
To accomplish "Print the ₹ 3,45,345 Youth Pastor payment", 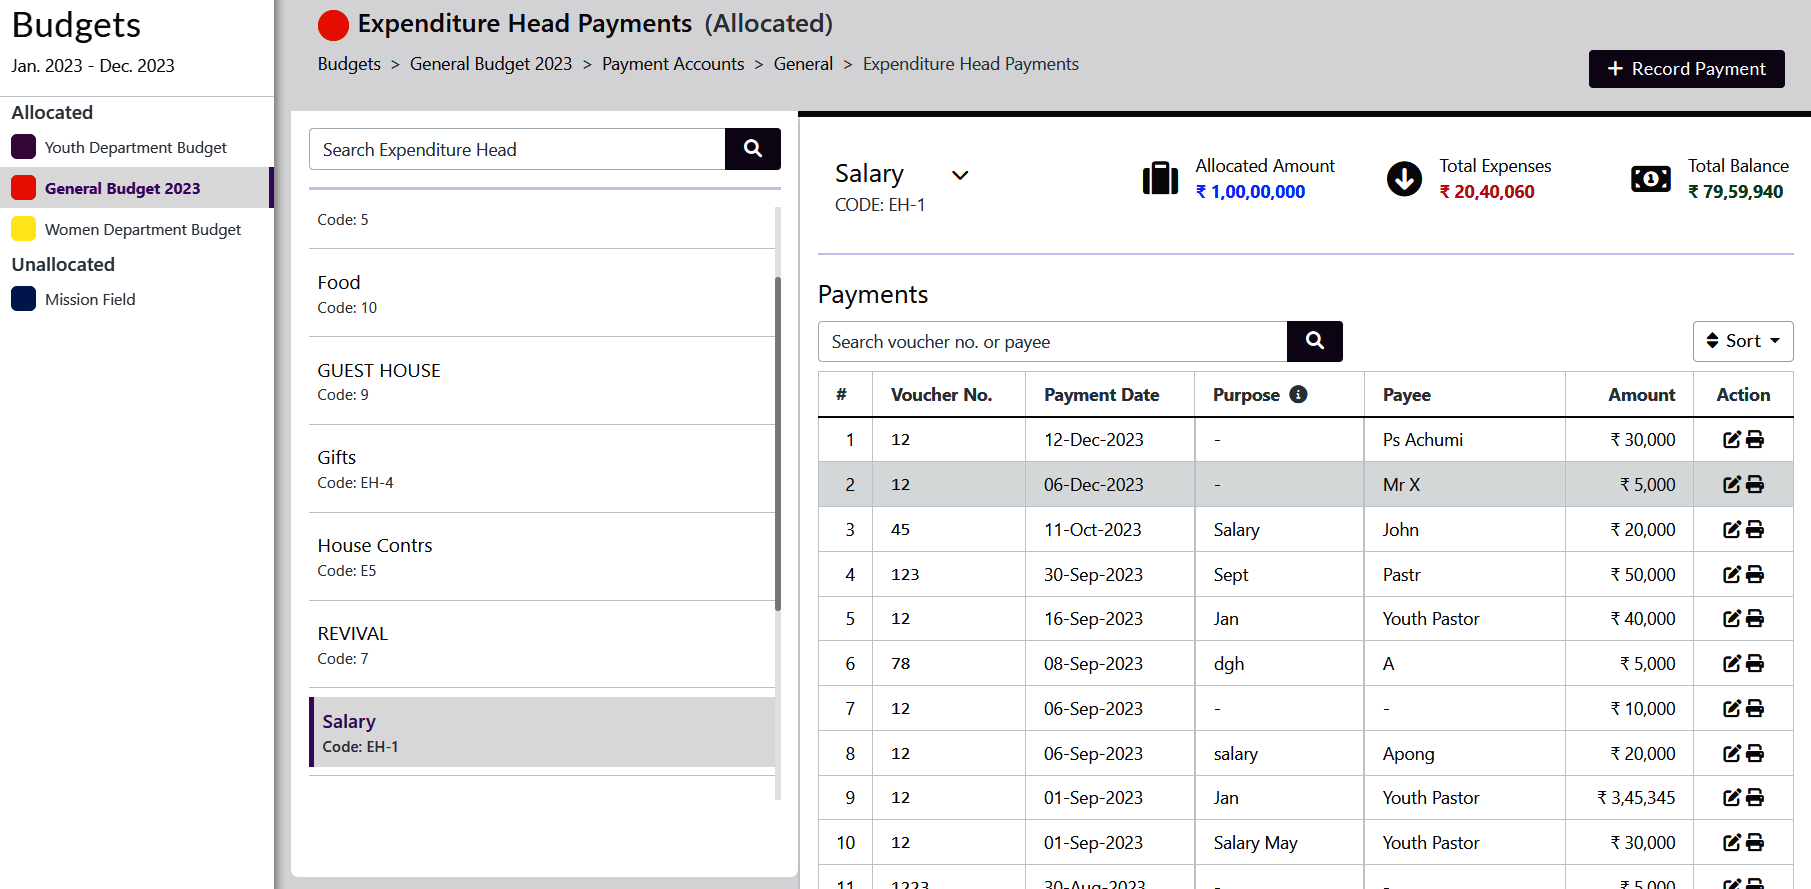I will (1755, 798).
